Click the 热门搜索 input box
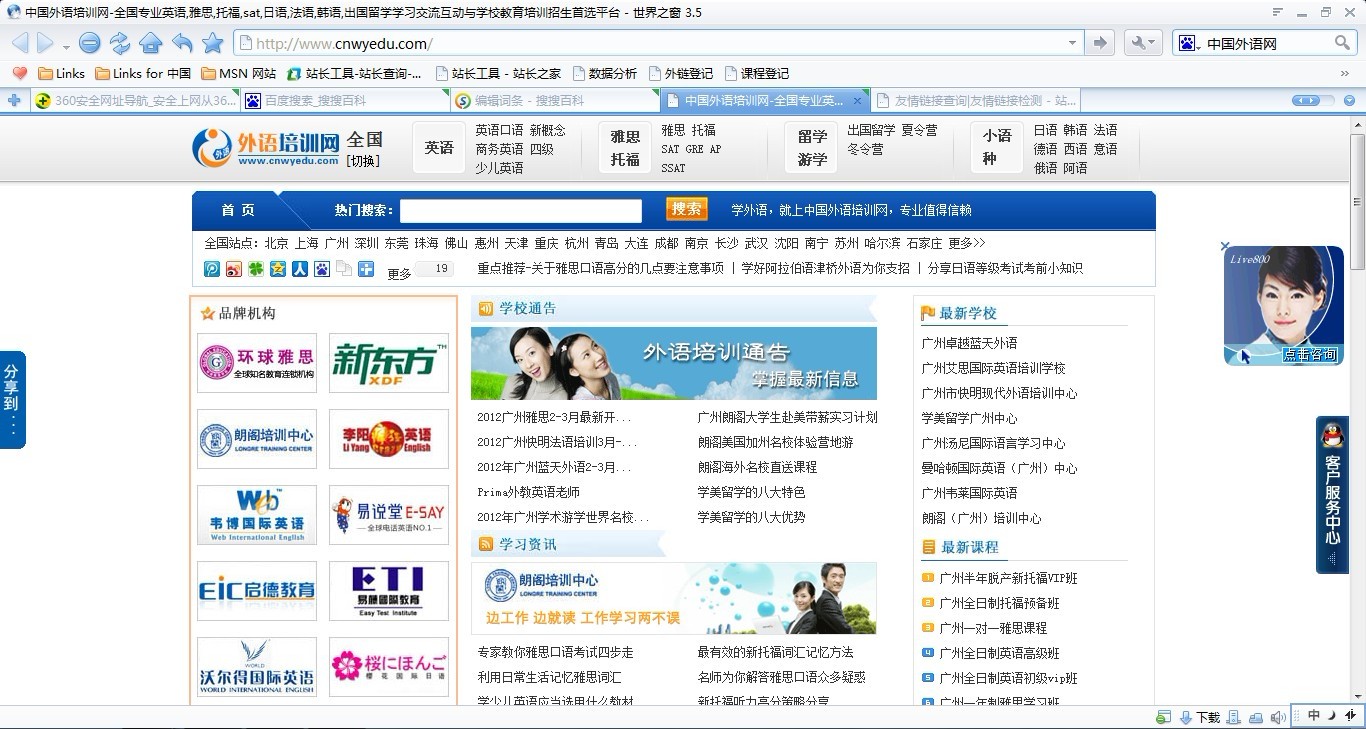Image resolution: width=1366 pixels, height=729 pixels. click(x=521, y=211)
